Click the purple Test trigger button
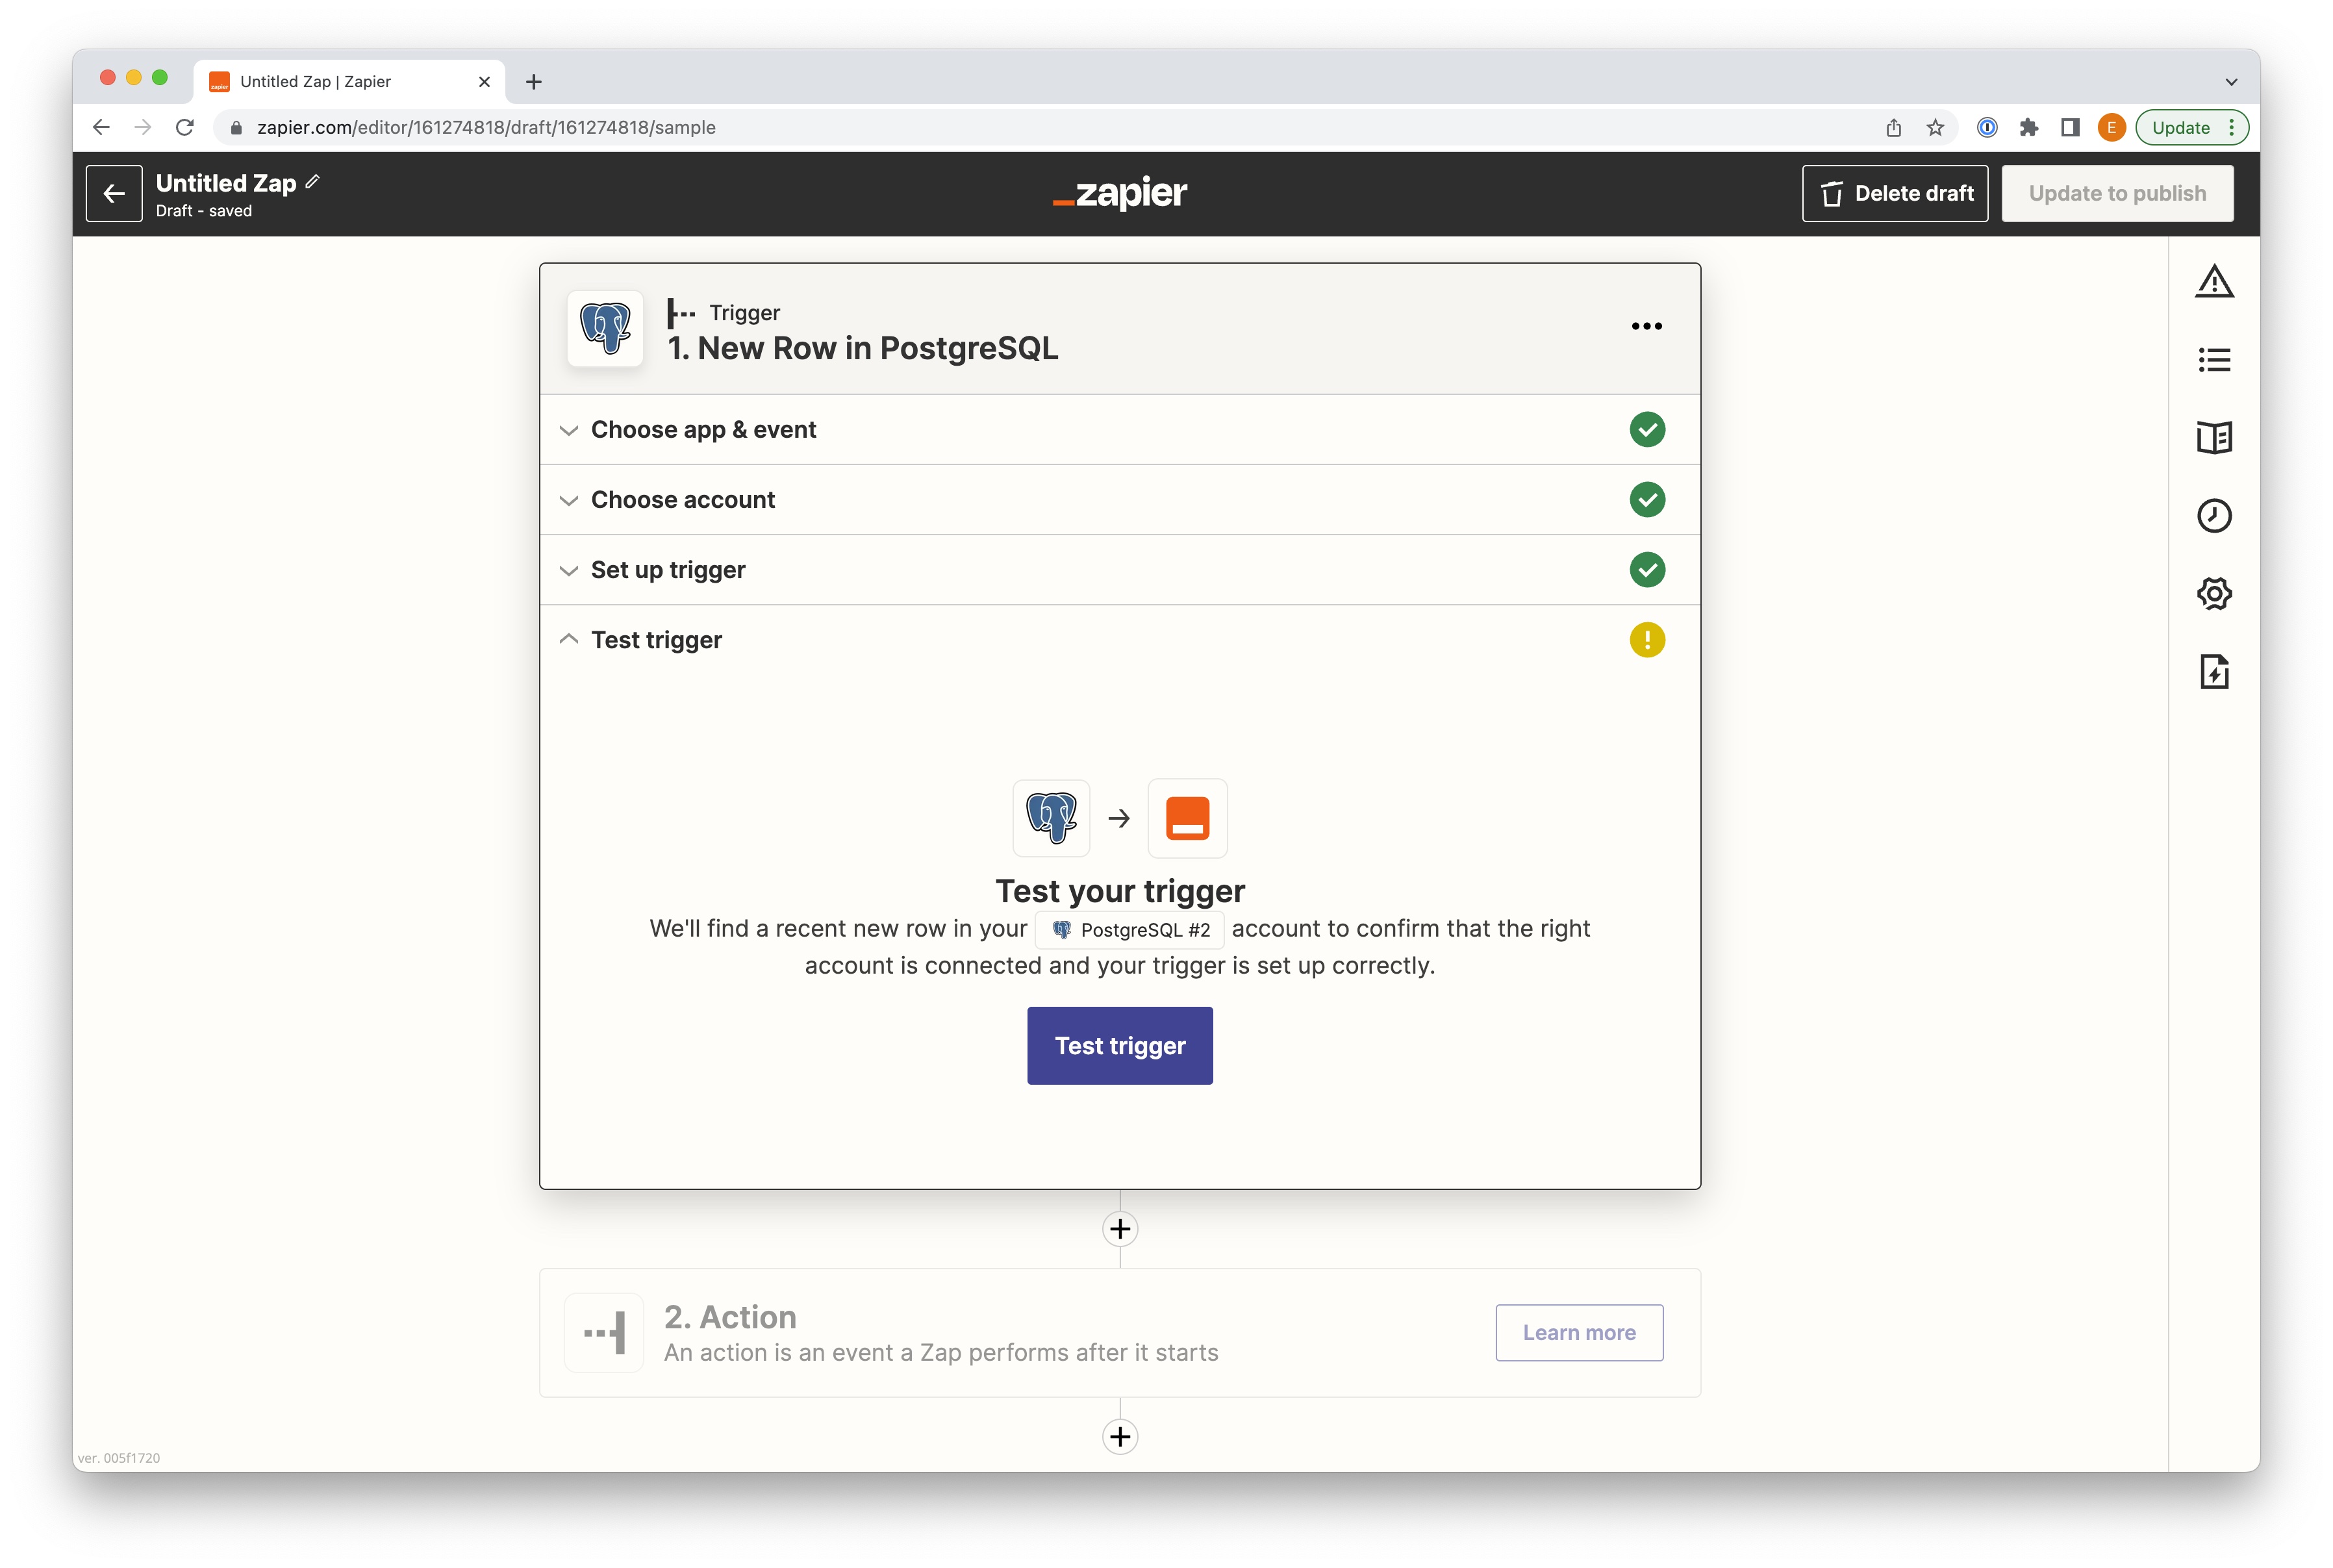 pyautogui.click(x=1119, y=1045)
